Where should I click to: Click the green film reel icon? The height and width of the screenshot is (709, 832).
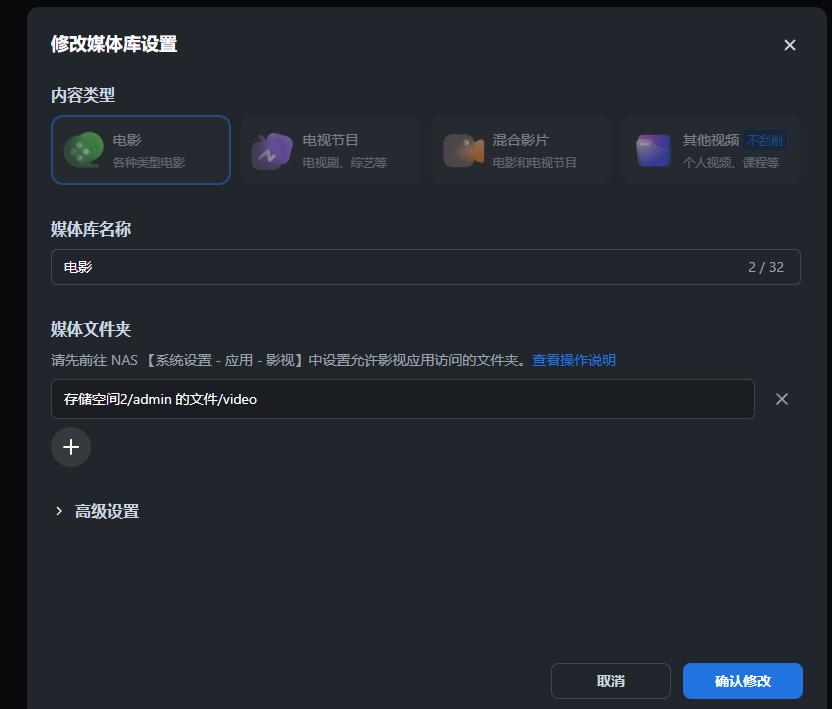[83, 150]
